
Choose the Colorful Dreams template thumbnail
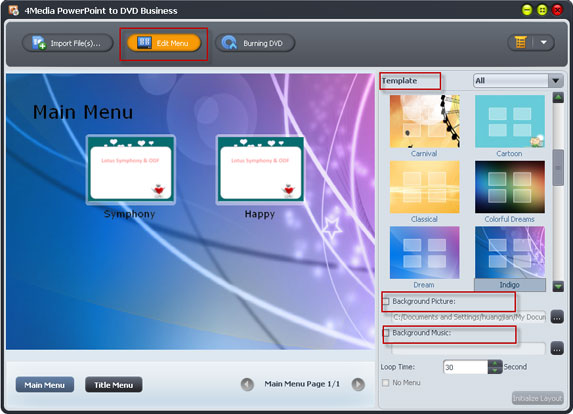(x=510, y=187)
